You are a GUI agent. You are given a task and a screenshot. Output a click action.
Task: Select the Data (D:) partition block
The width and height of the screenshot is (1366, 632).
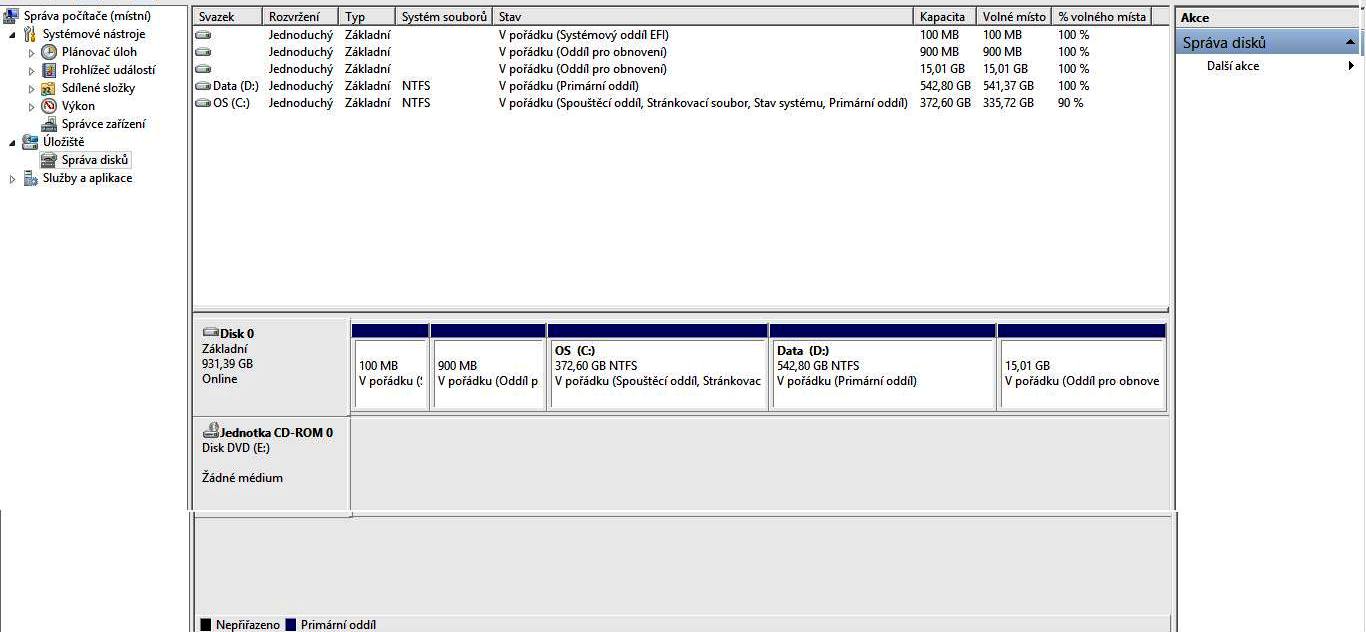point(883,366)
